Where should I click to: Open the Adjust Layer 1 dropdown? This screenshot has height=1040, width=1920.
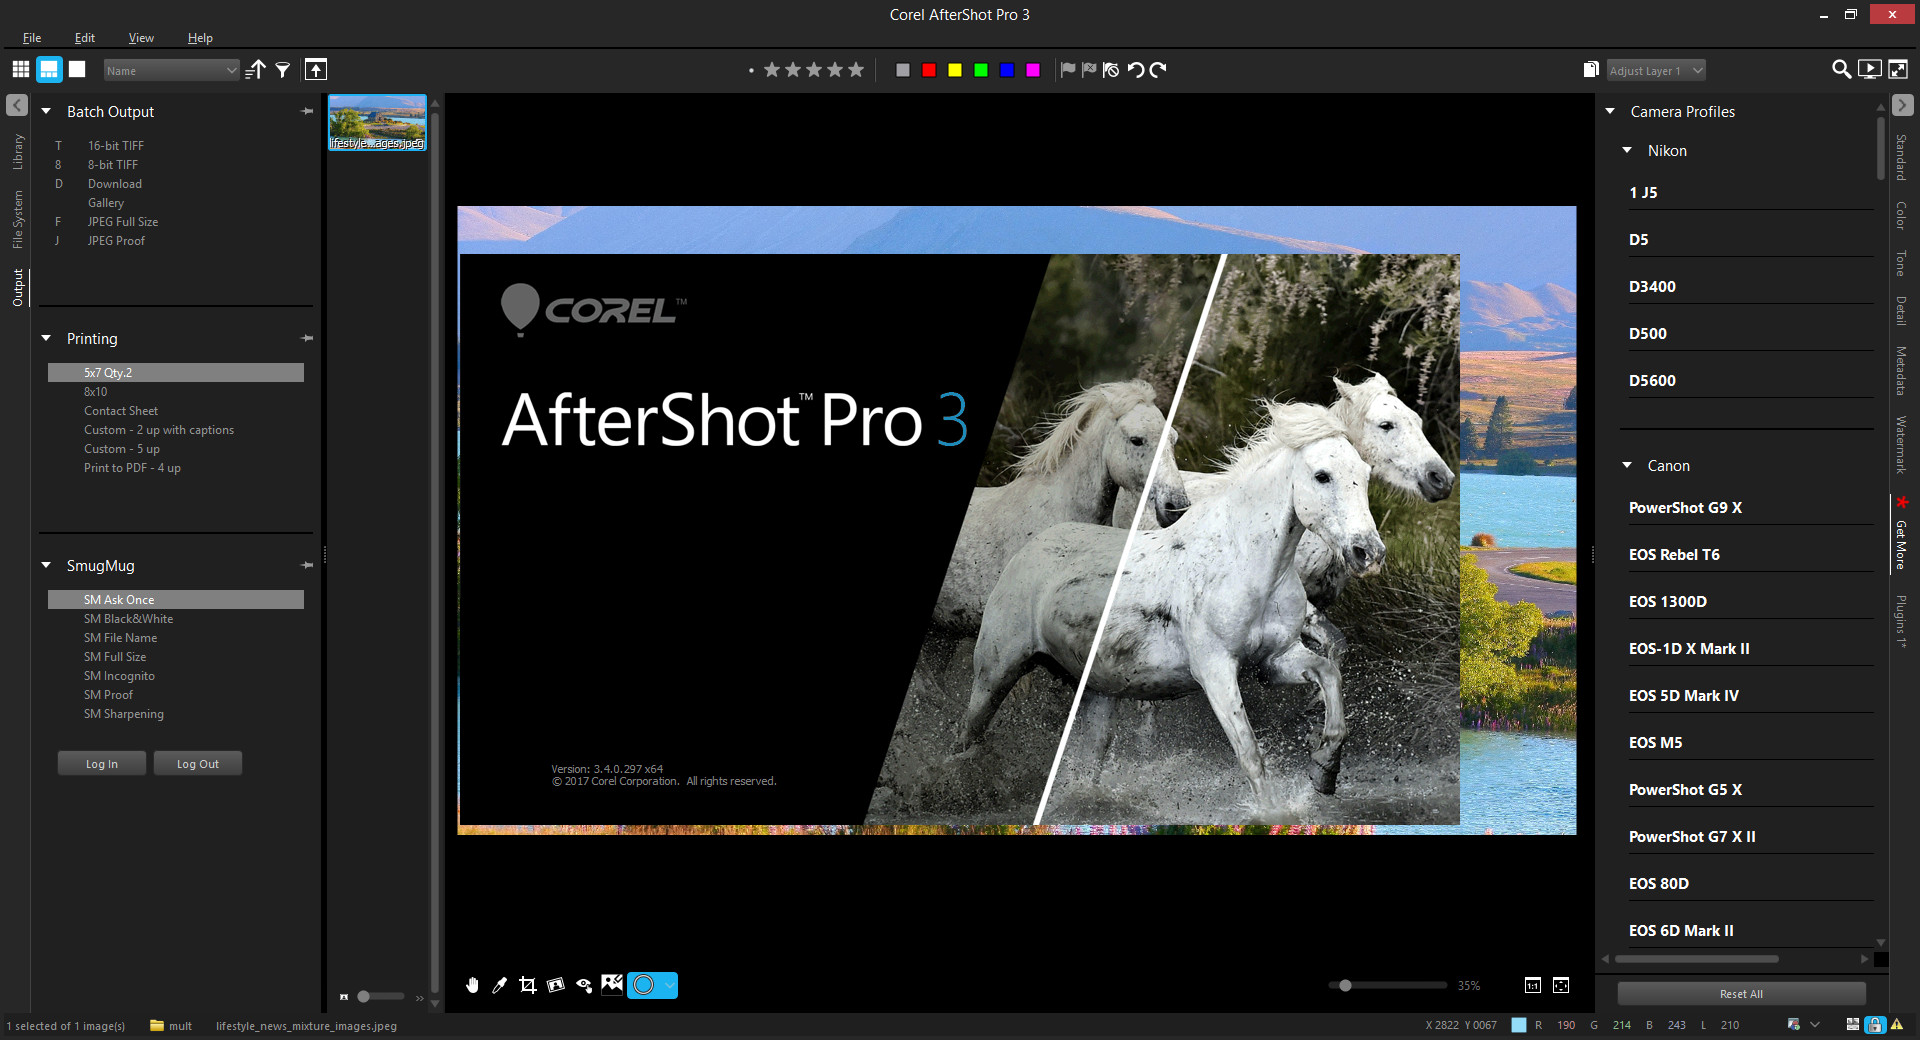pyautogui.click(x=1656, y=70)
